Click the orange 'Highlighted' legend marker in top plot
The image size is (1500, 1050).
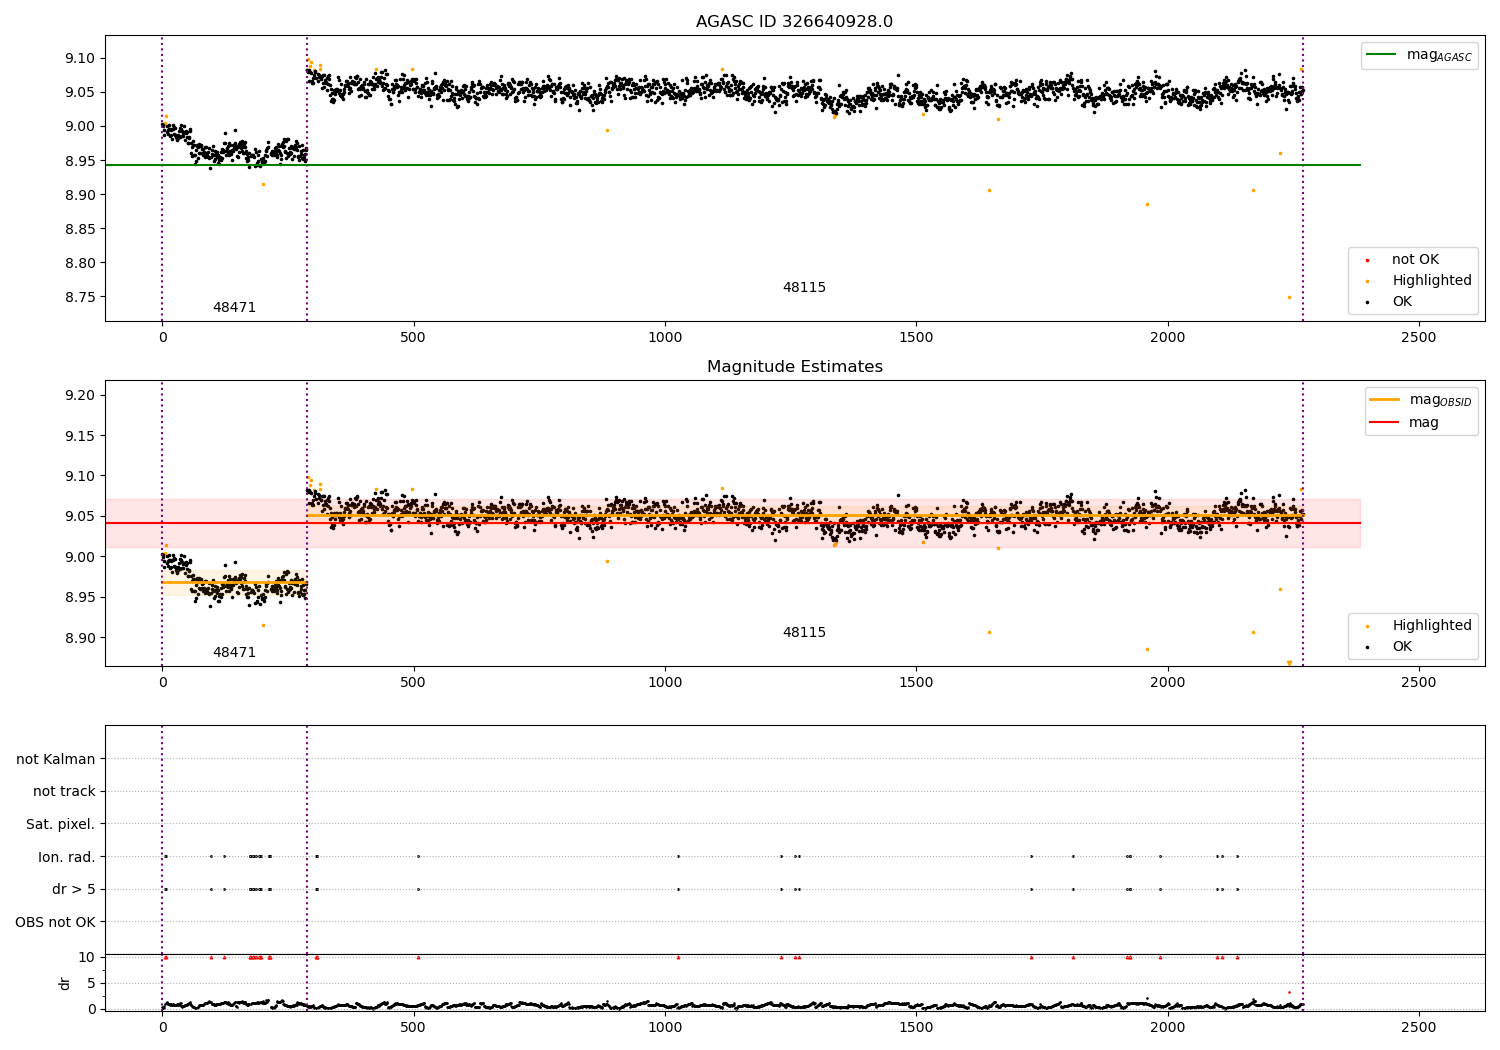(x=1368, y=281)
